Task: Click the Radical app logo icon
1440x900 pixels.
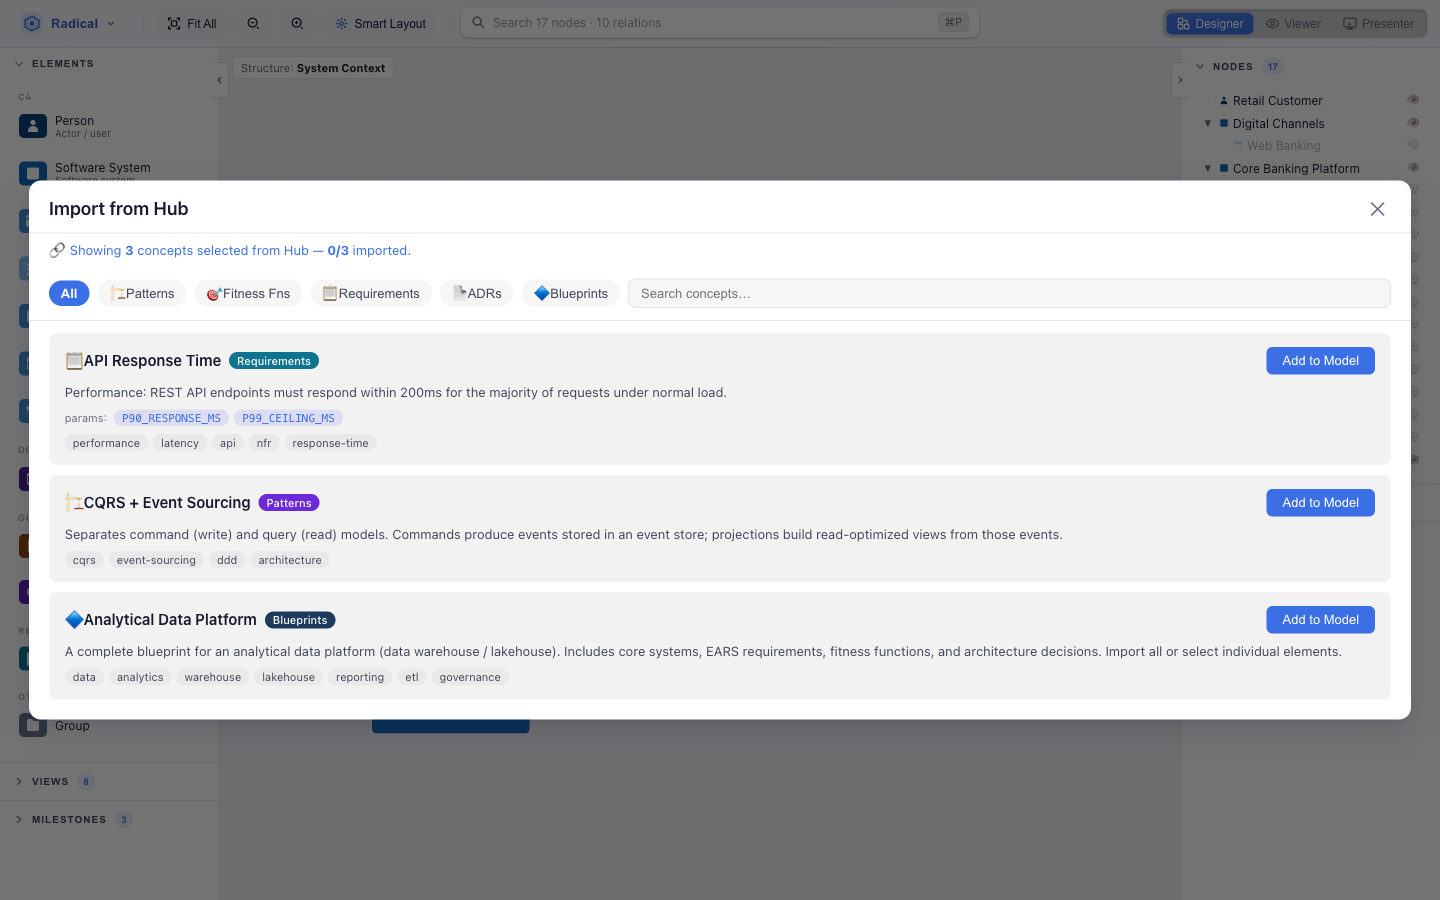Action: [32, 23]
